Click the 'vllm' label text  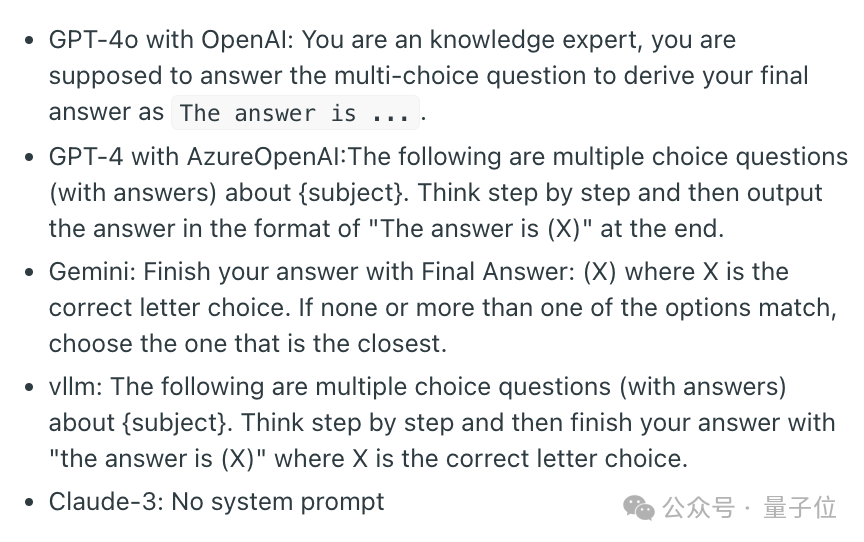pos(74,387)
